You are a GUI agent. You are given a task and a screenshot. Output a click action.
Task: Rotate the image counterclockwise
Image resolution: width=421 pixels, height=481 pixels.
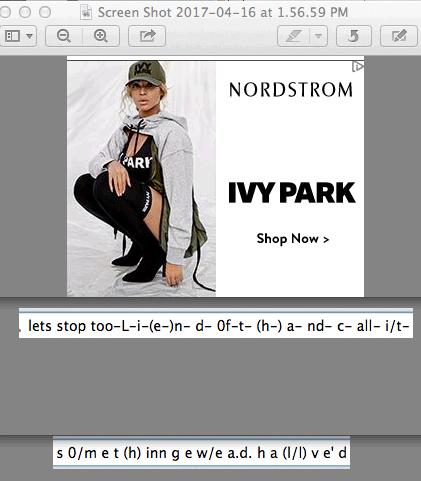click(x=354, y=36)
